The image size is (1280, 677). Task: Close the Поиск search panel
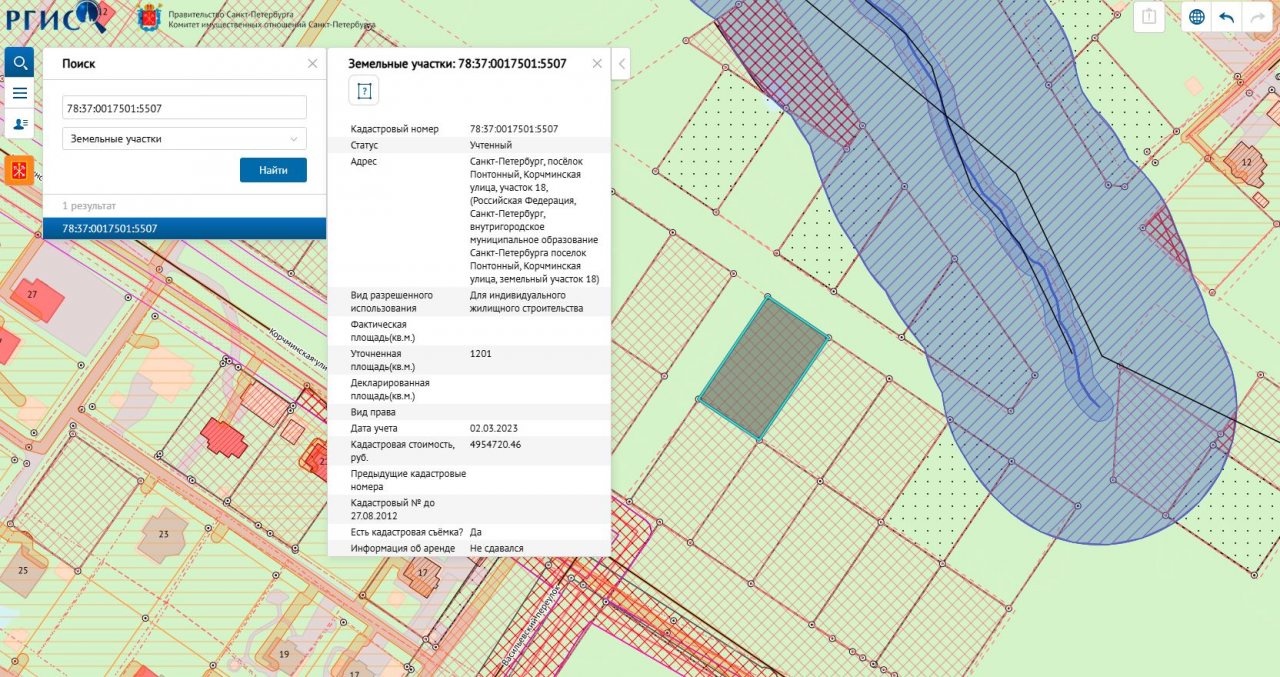pyautogui.click(x=312, y=63)
